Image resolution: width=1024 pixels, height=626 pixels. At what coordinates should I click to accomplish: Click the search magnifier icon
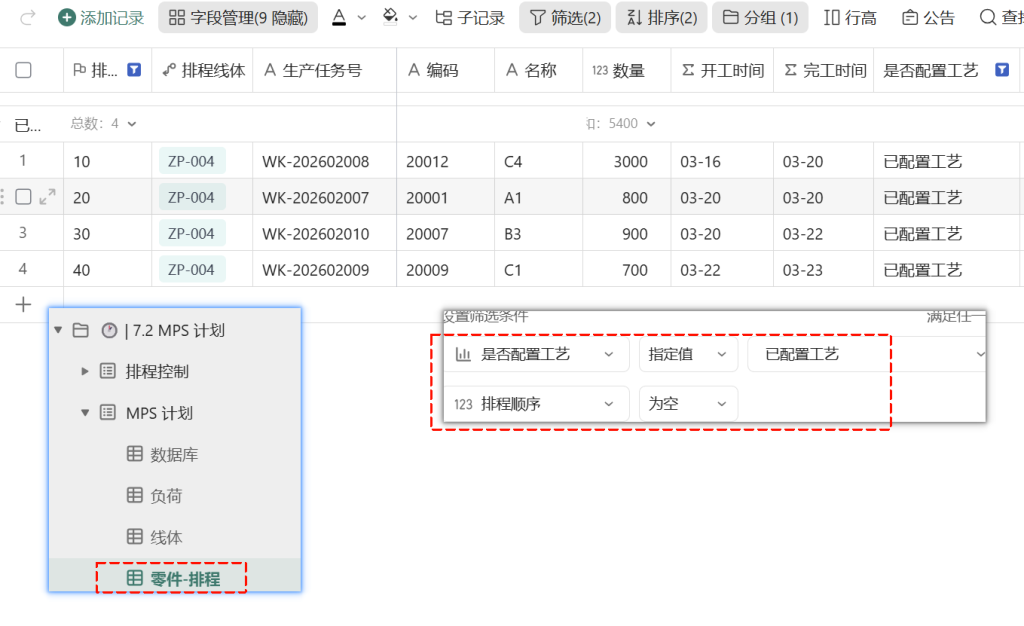pos(987,17)
